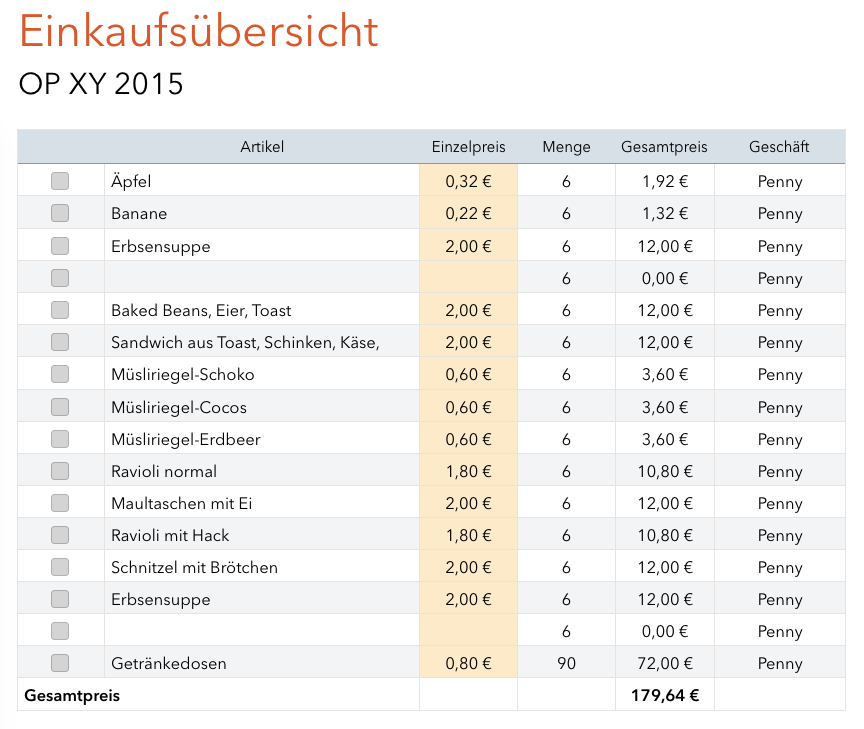This screenshot has width=864, height=729.
Task: Check the Baked Beans, Eier, Toast checkbox
Action: click(x=60, y=310)
